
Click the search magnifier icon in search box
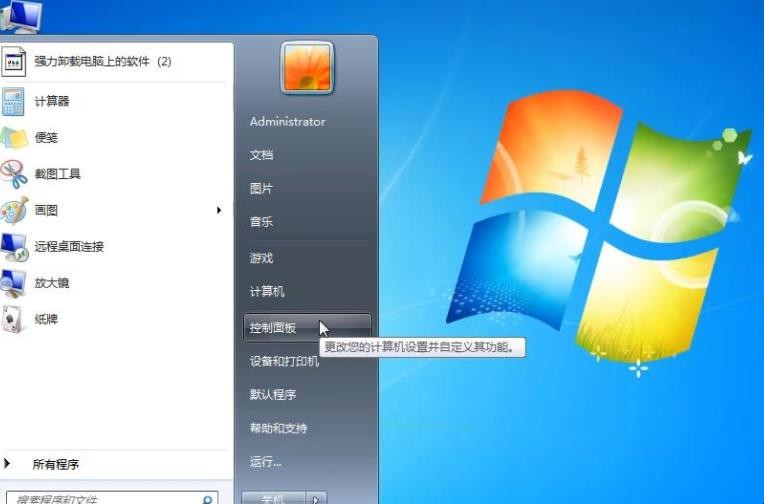coord(207,500)
